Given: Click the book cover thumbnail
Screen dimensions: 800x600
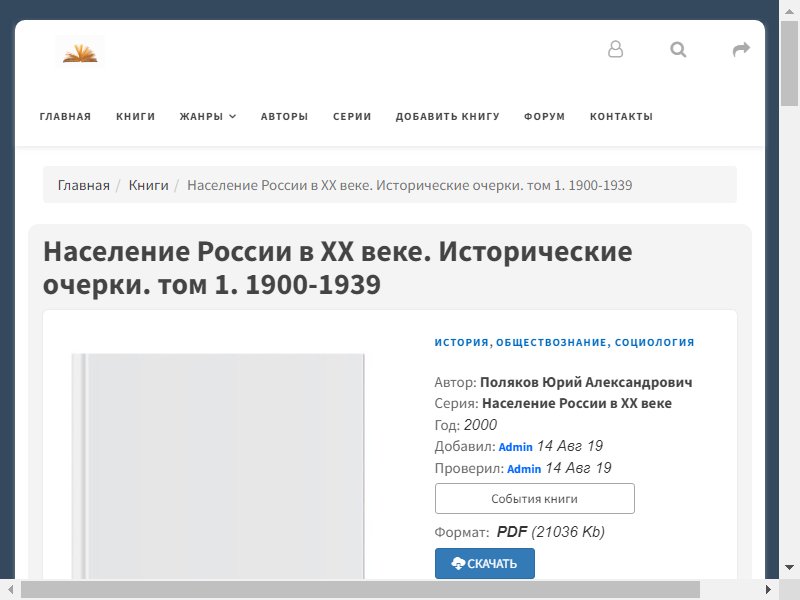Looking at the screenshot, I should [218, 466].
